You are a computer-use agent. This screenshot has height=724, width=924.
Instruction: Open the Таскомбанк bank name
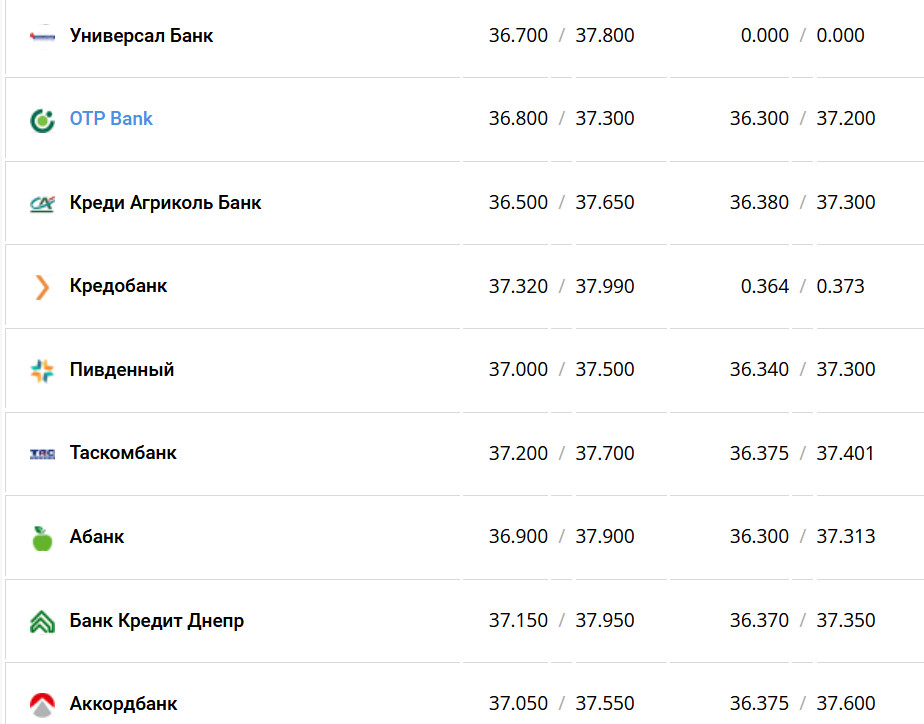(x=123, y=453)
